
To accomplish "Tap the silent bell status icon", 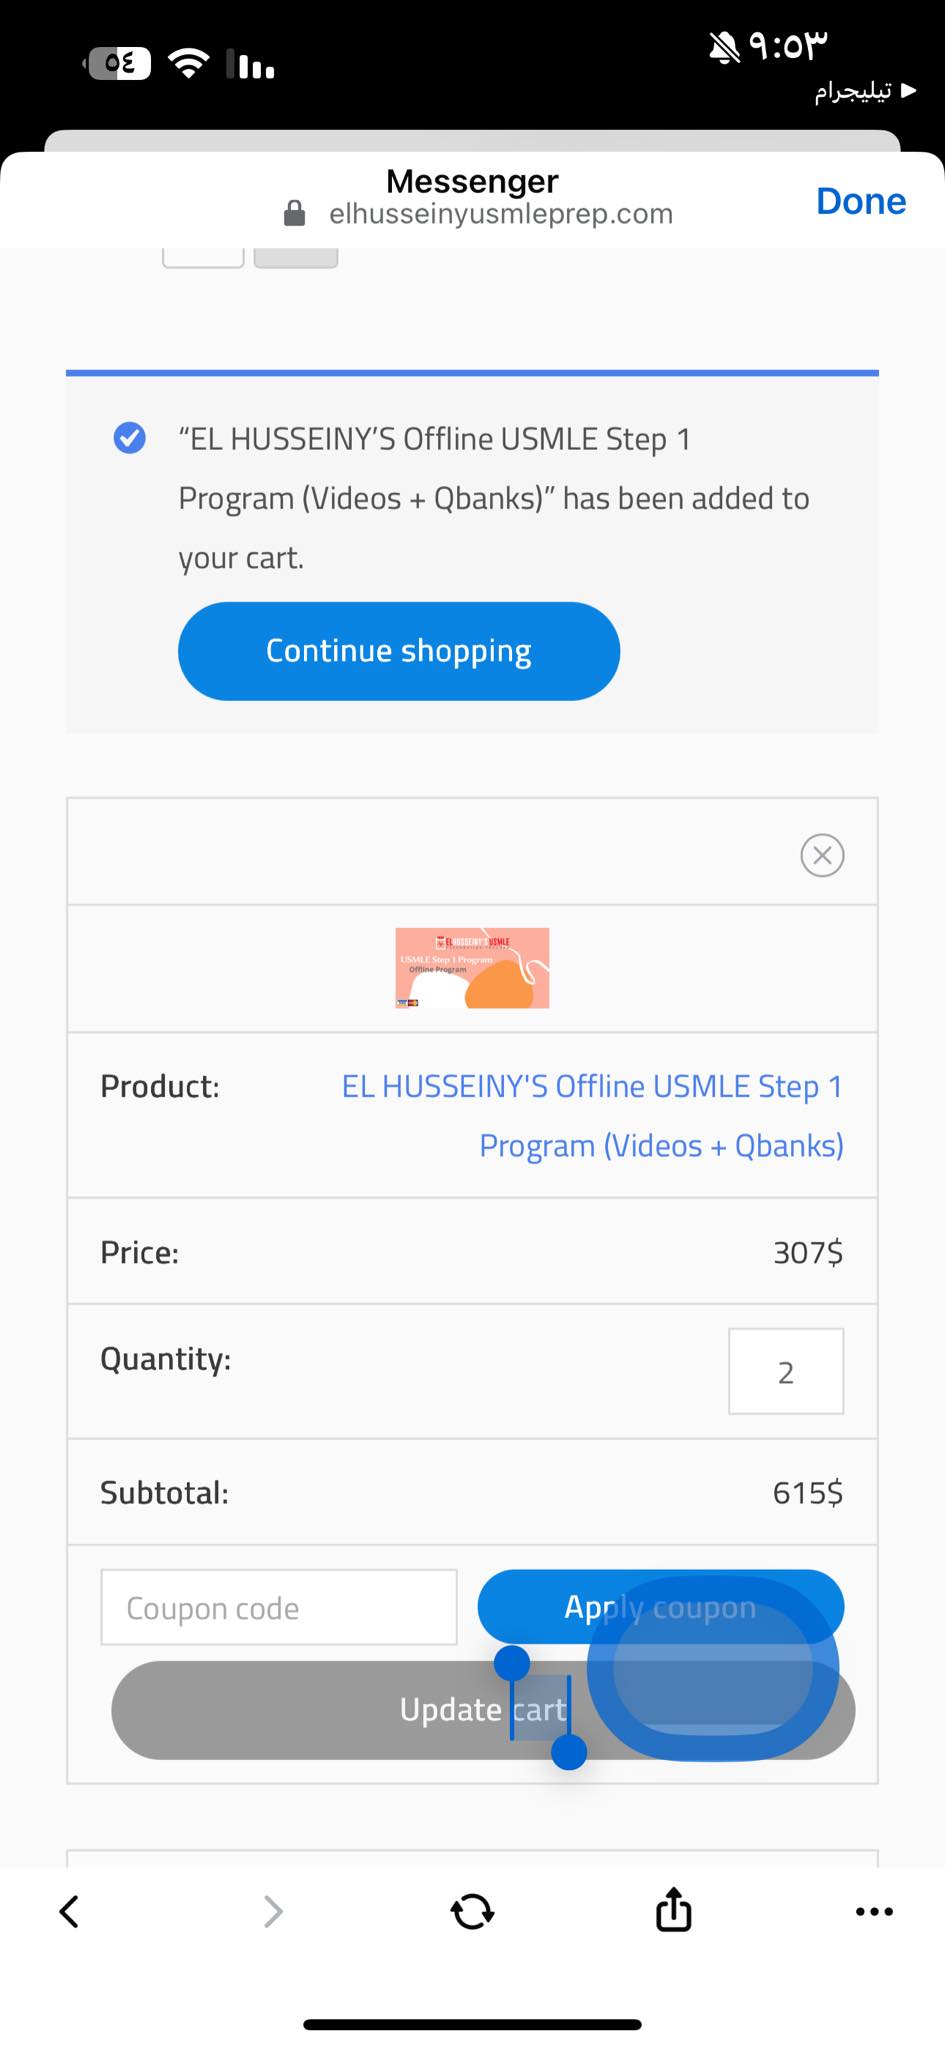I will point(724,46).
